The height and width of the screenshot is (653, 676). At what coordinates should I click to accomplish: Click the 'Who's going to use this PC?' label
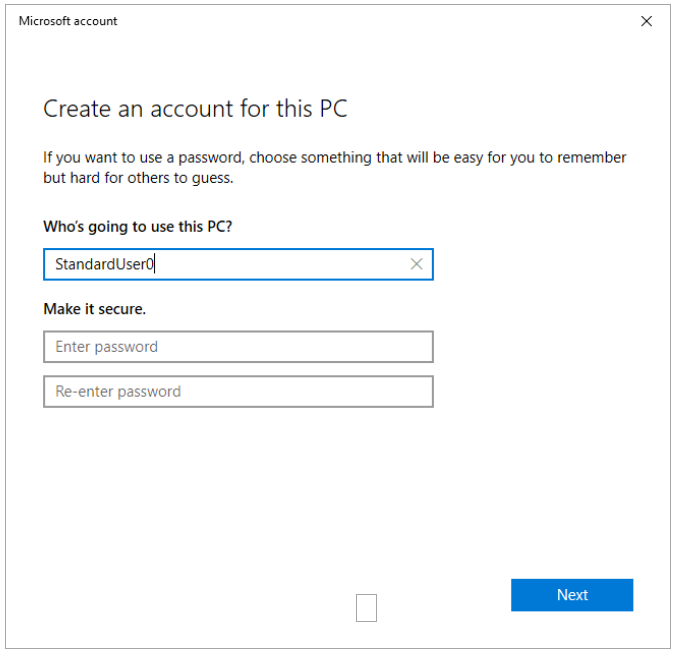[x=138, y=227]
